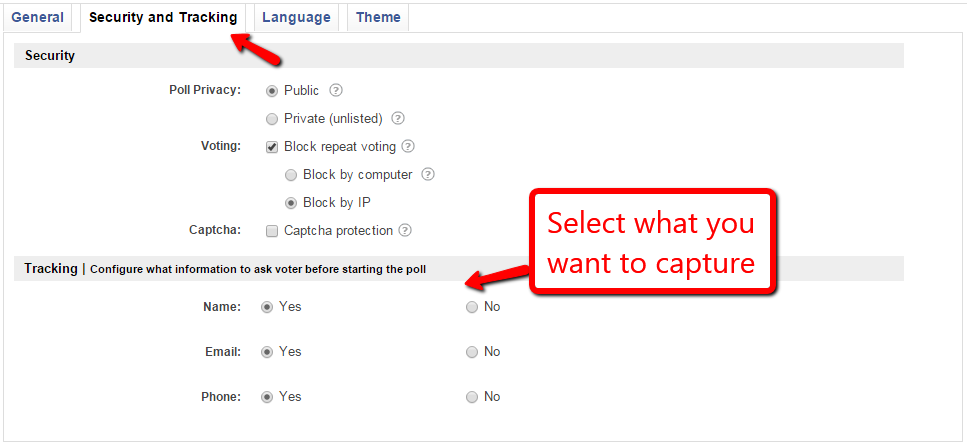Set Phone tracking to No
The width and height of the screenshot is (967, 445).
click(472, 397)
